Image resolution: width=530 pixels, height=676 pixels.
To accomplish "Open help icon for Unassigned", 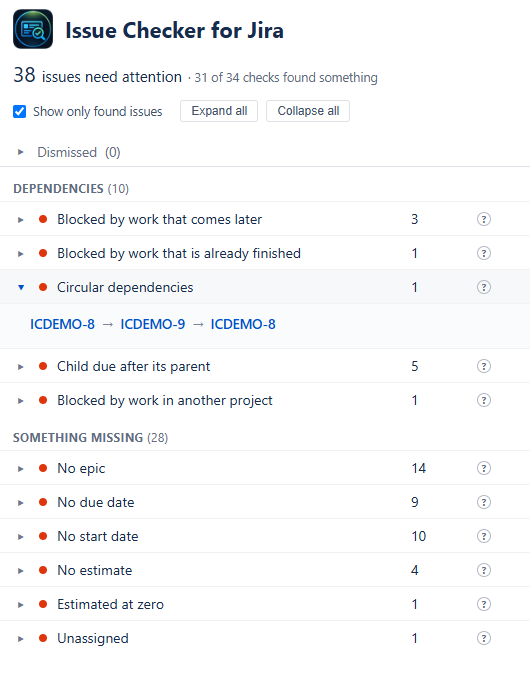I will pyautogui.click(x=483, y=639).
